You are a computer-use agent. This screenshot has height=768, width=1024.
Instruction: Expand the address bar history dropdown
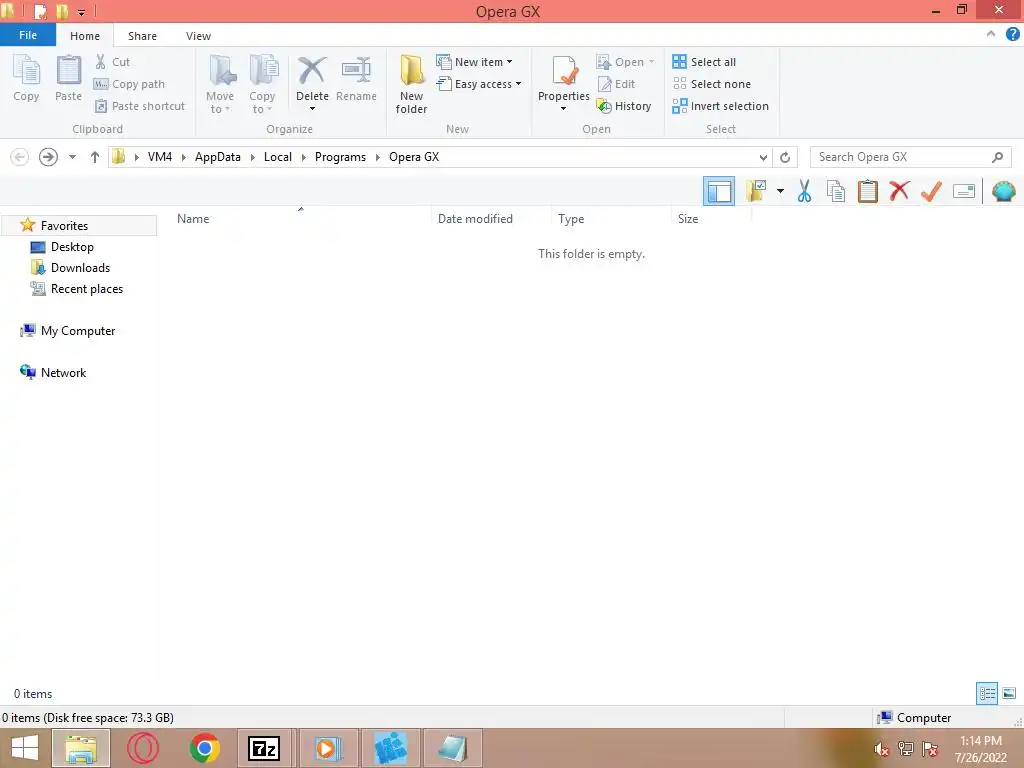coord(763,157)
